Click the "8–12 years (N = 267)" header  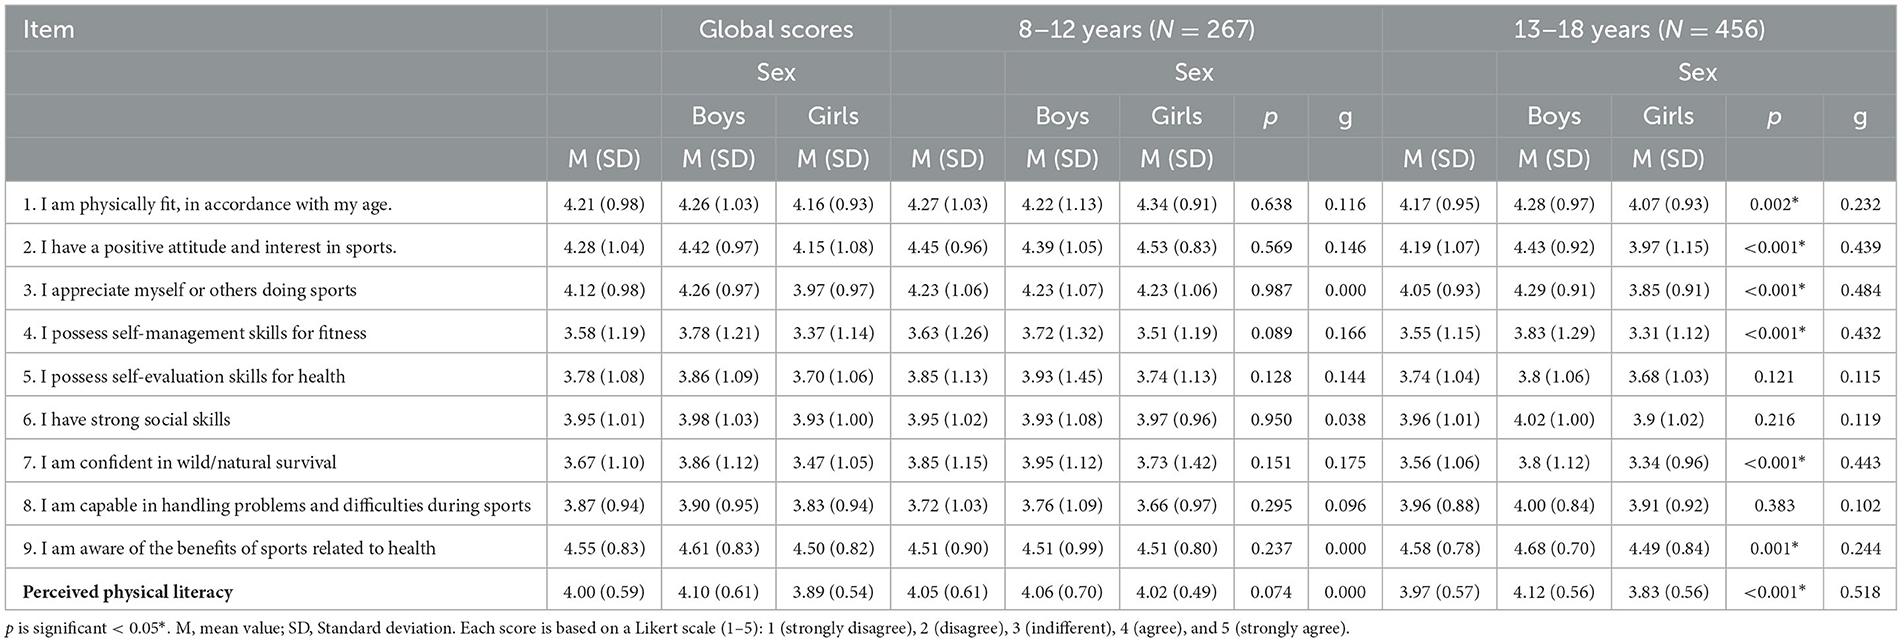1136,30
